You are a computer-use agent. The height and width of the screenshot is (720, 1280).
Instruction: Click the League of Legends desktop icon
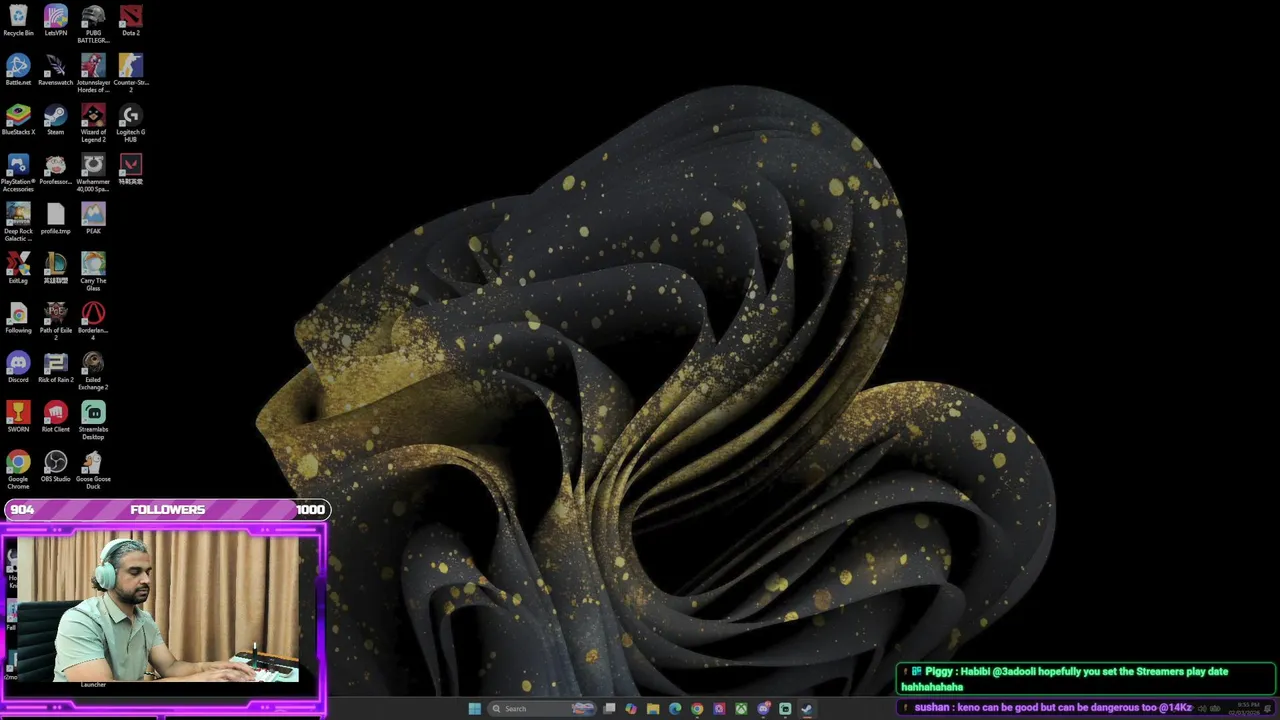tap(56, 268)
